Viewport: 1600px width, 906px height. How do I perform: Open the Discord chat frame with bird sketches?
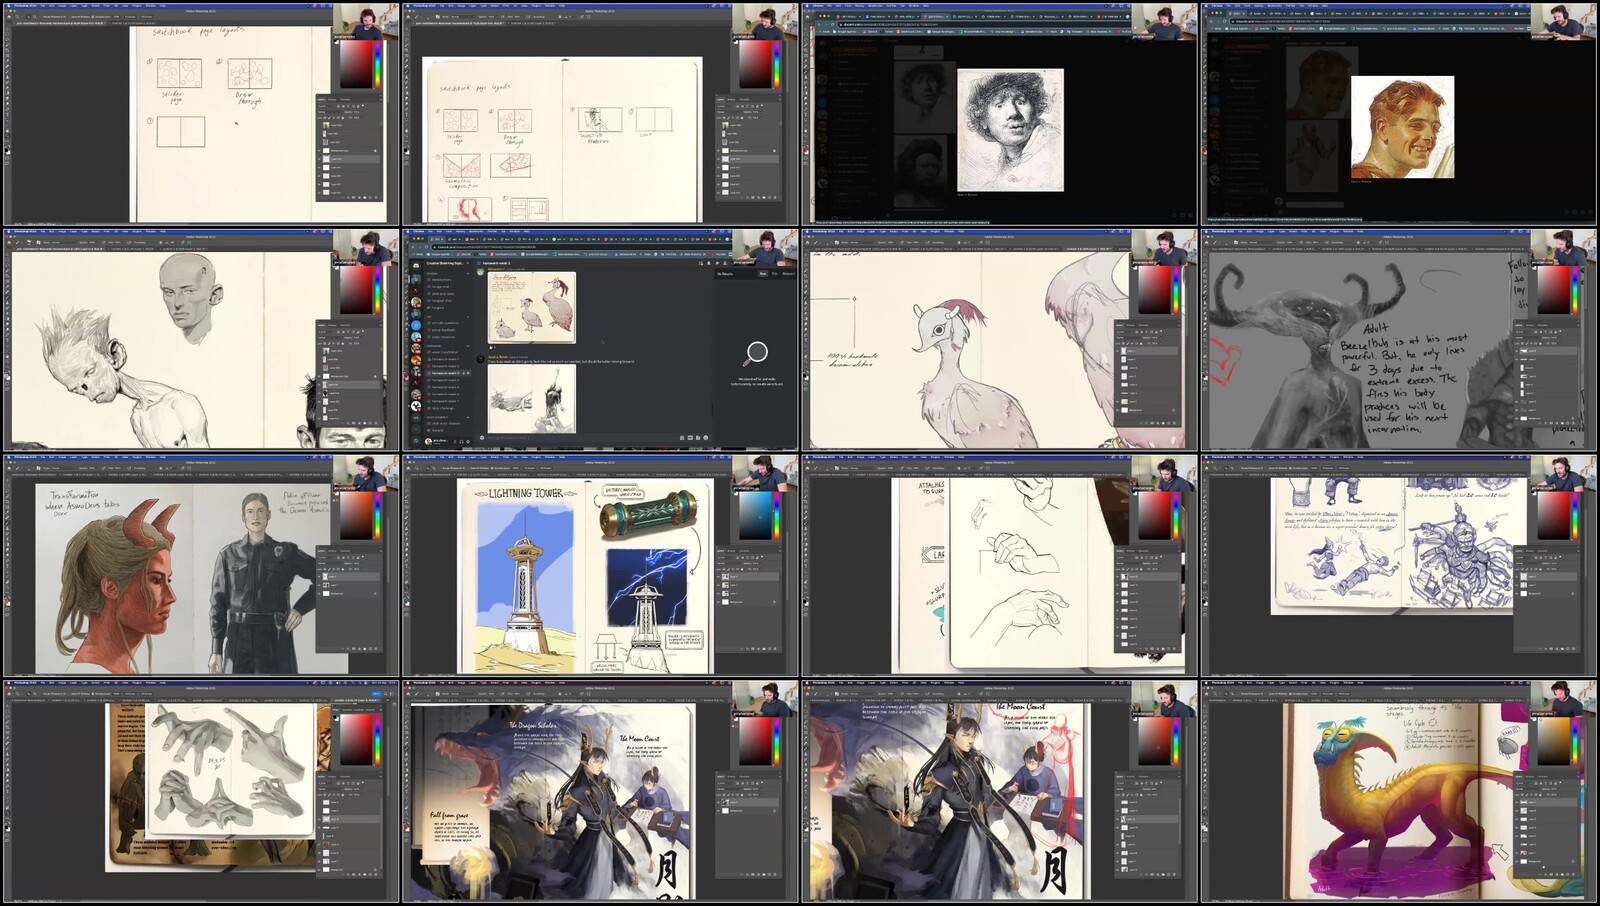click(600, 340)
